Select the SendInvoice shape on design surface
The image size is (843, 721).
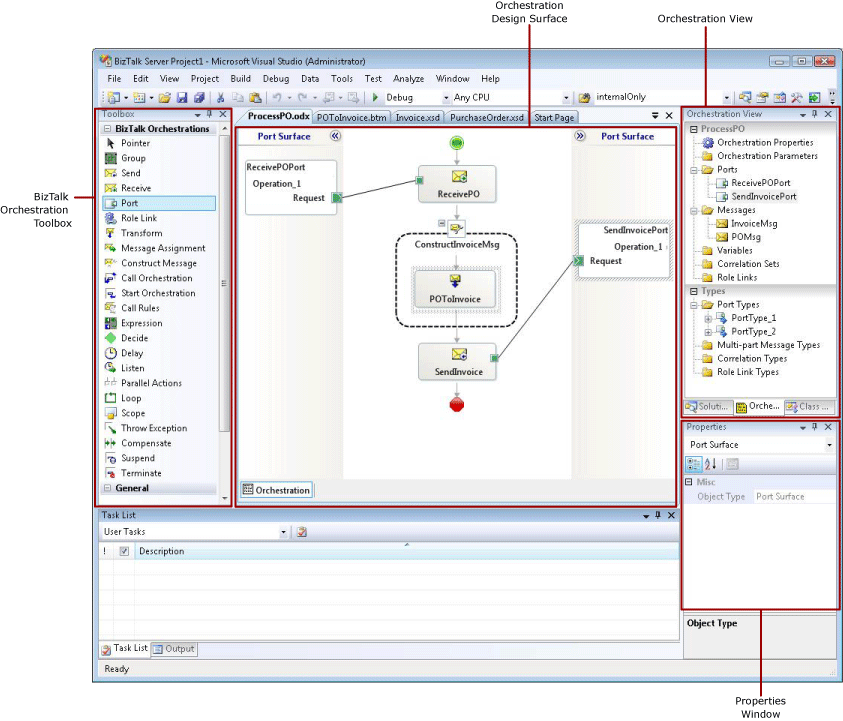(458, 362)
